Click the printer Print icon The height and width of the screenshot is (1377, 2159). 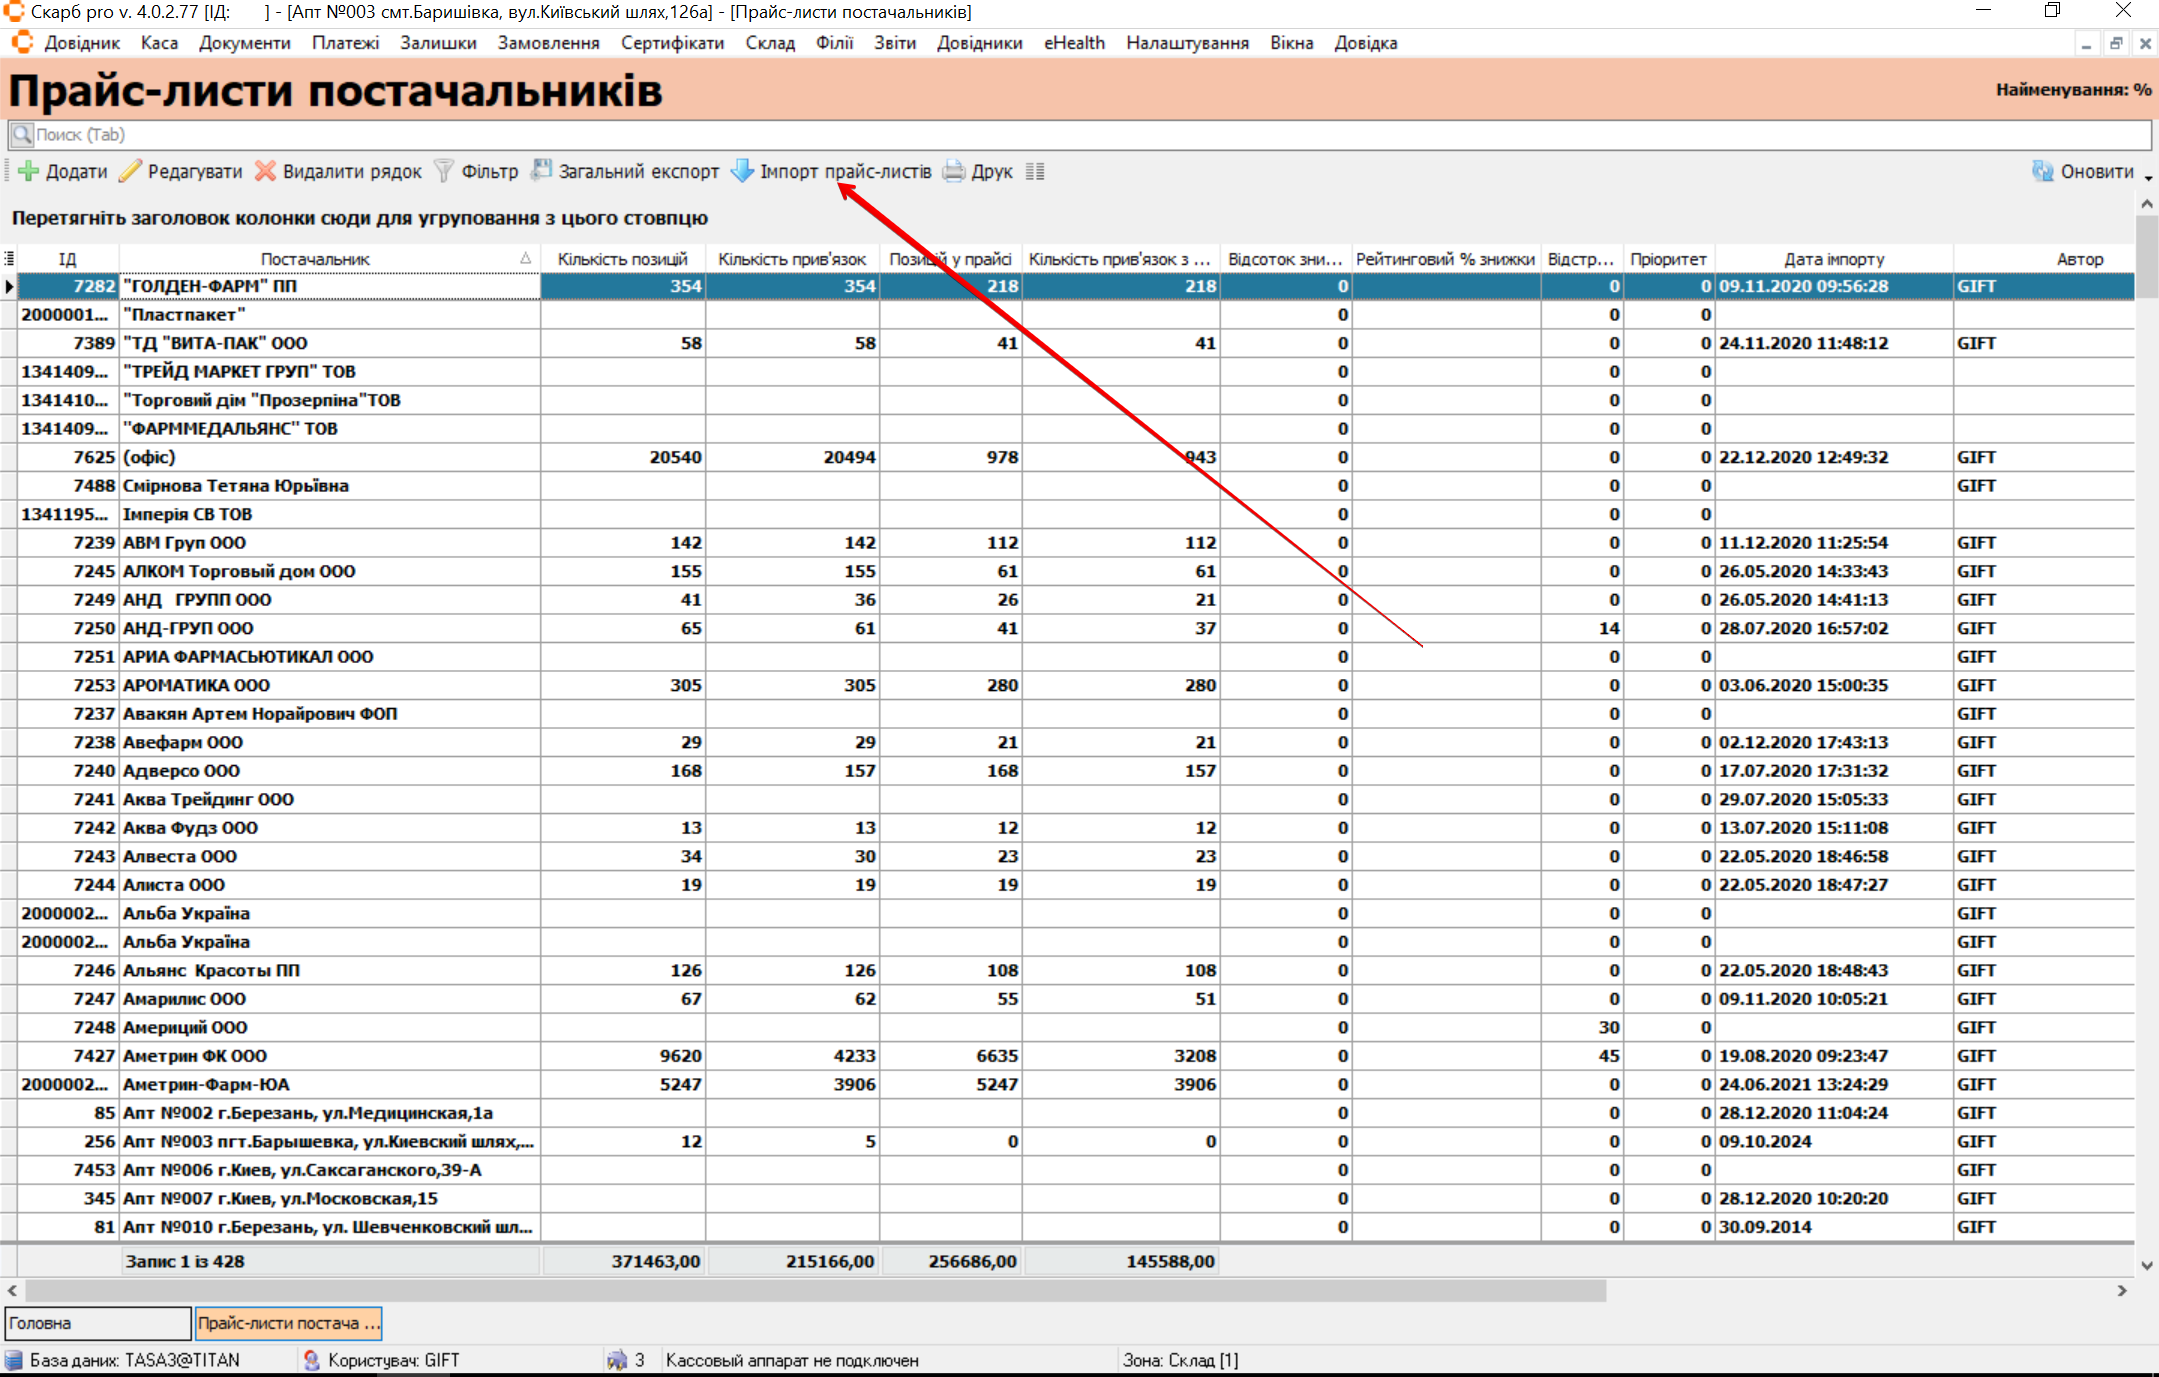point(954,171)
